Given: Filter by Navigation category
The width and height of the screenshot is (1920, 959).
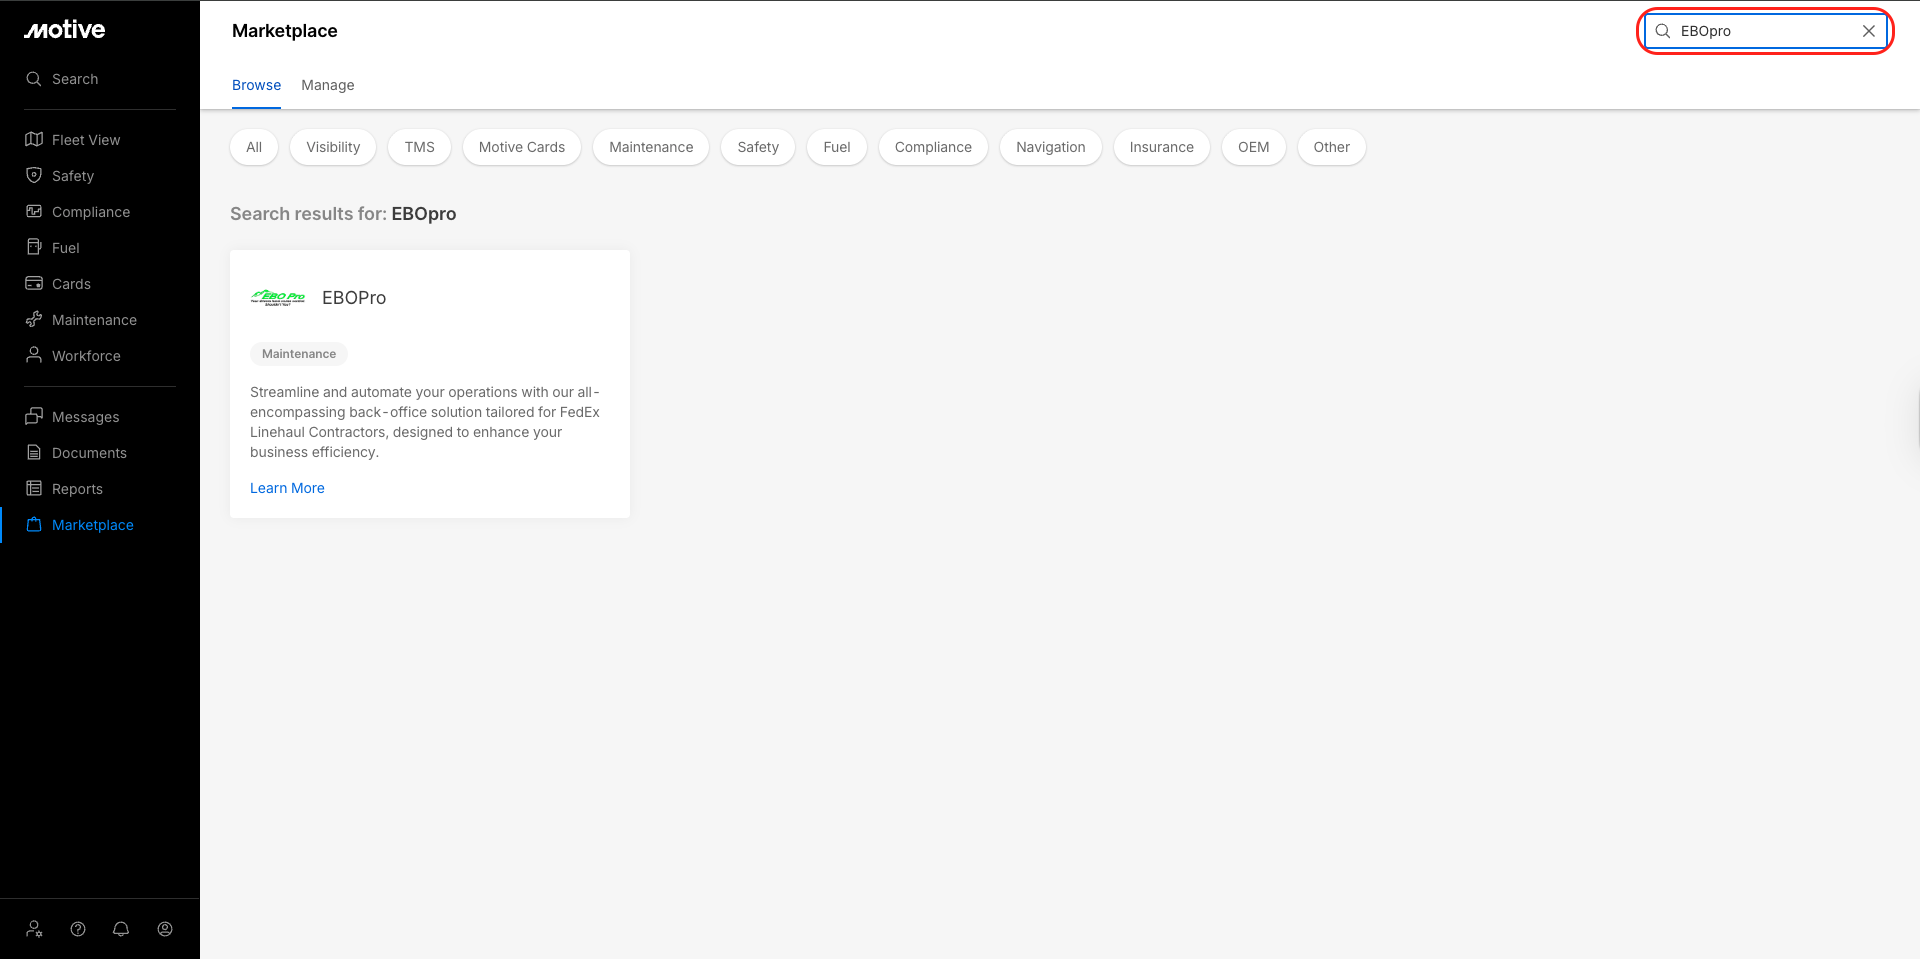Looking at the screenshot, I should (x=1051, y=147).
